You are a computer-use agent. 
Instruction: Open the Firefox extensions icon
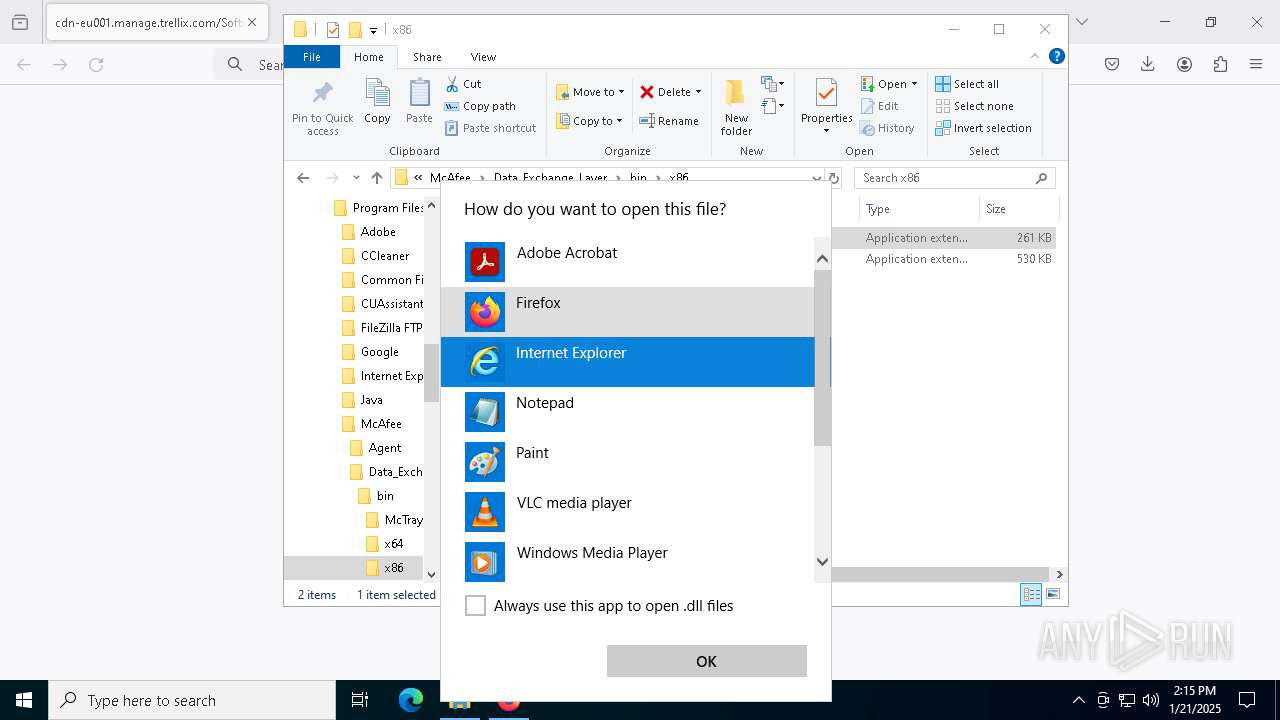(x=1220, y=64)
